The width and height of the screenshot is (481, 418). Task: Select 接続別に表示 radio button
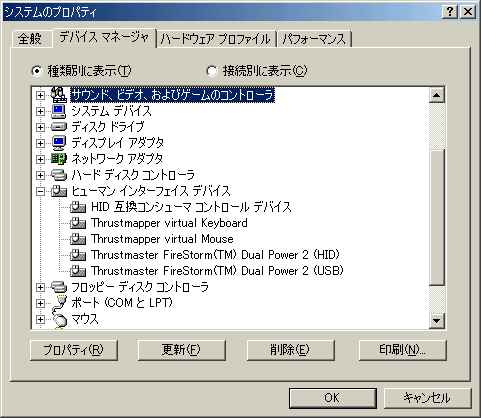click(x=212, y=71)
